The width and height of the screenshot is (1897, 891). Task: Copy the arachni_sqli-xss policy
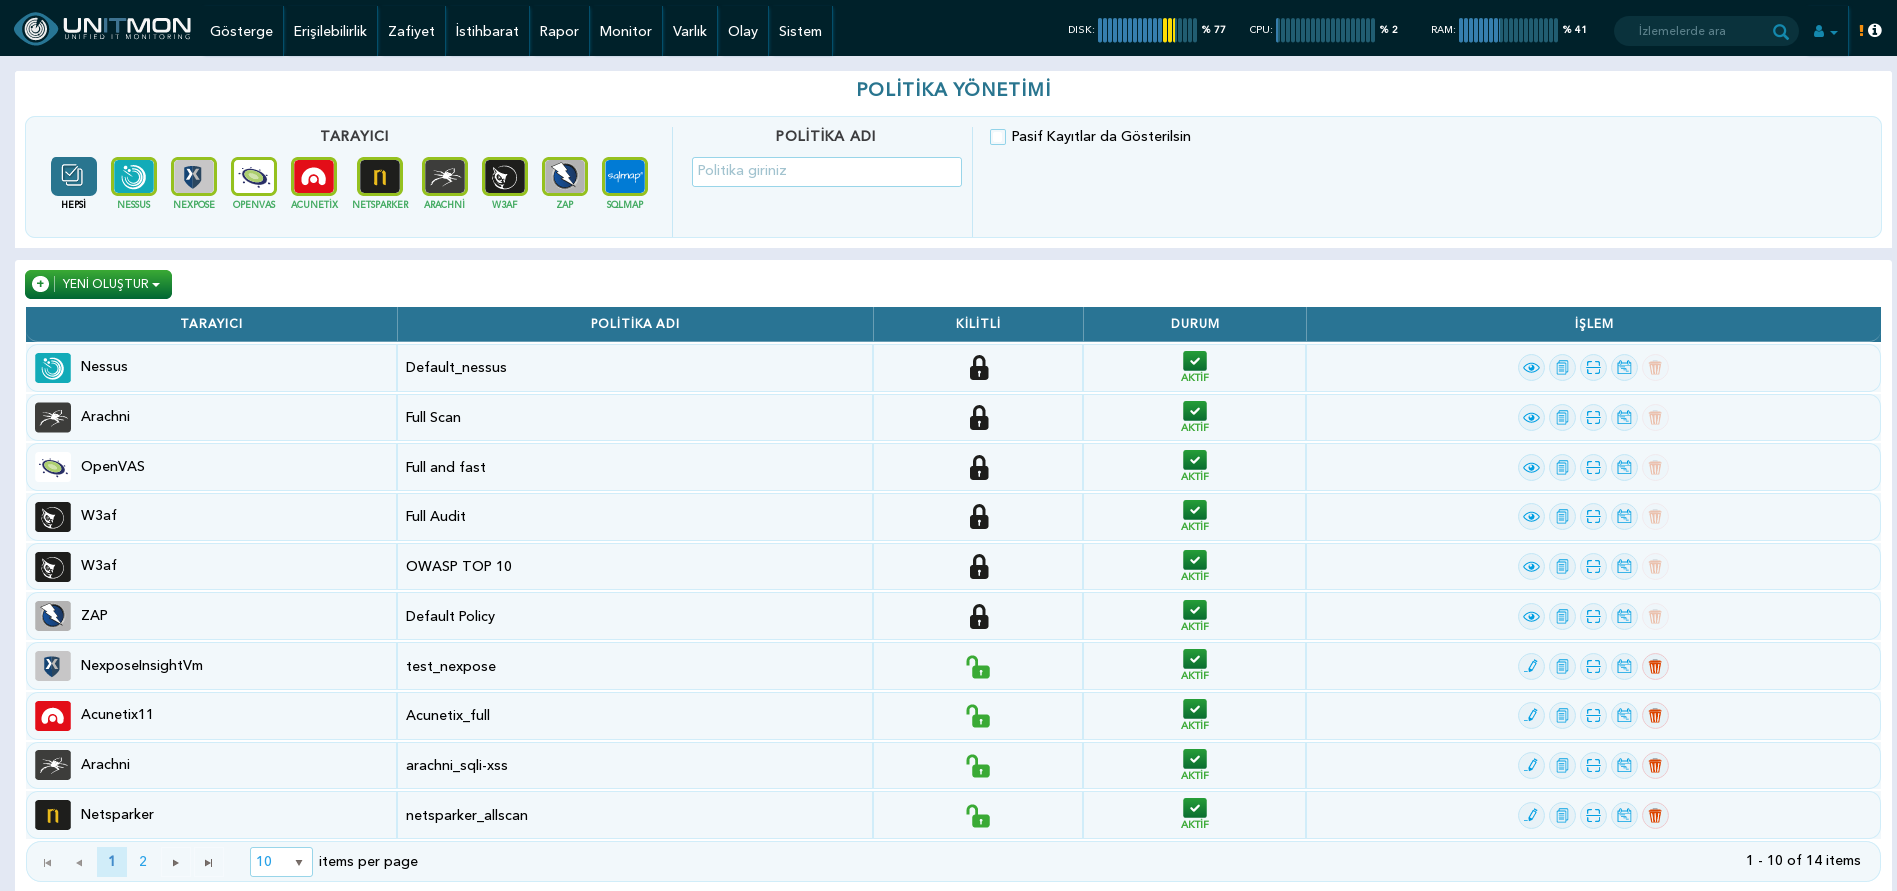tap(1562, 766)
